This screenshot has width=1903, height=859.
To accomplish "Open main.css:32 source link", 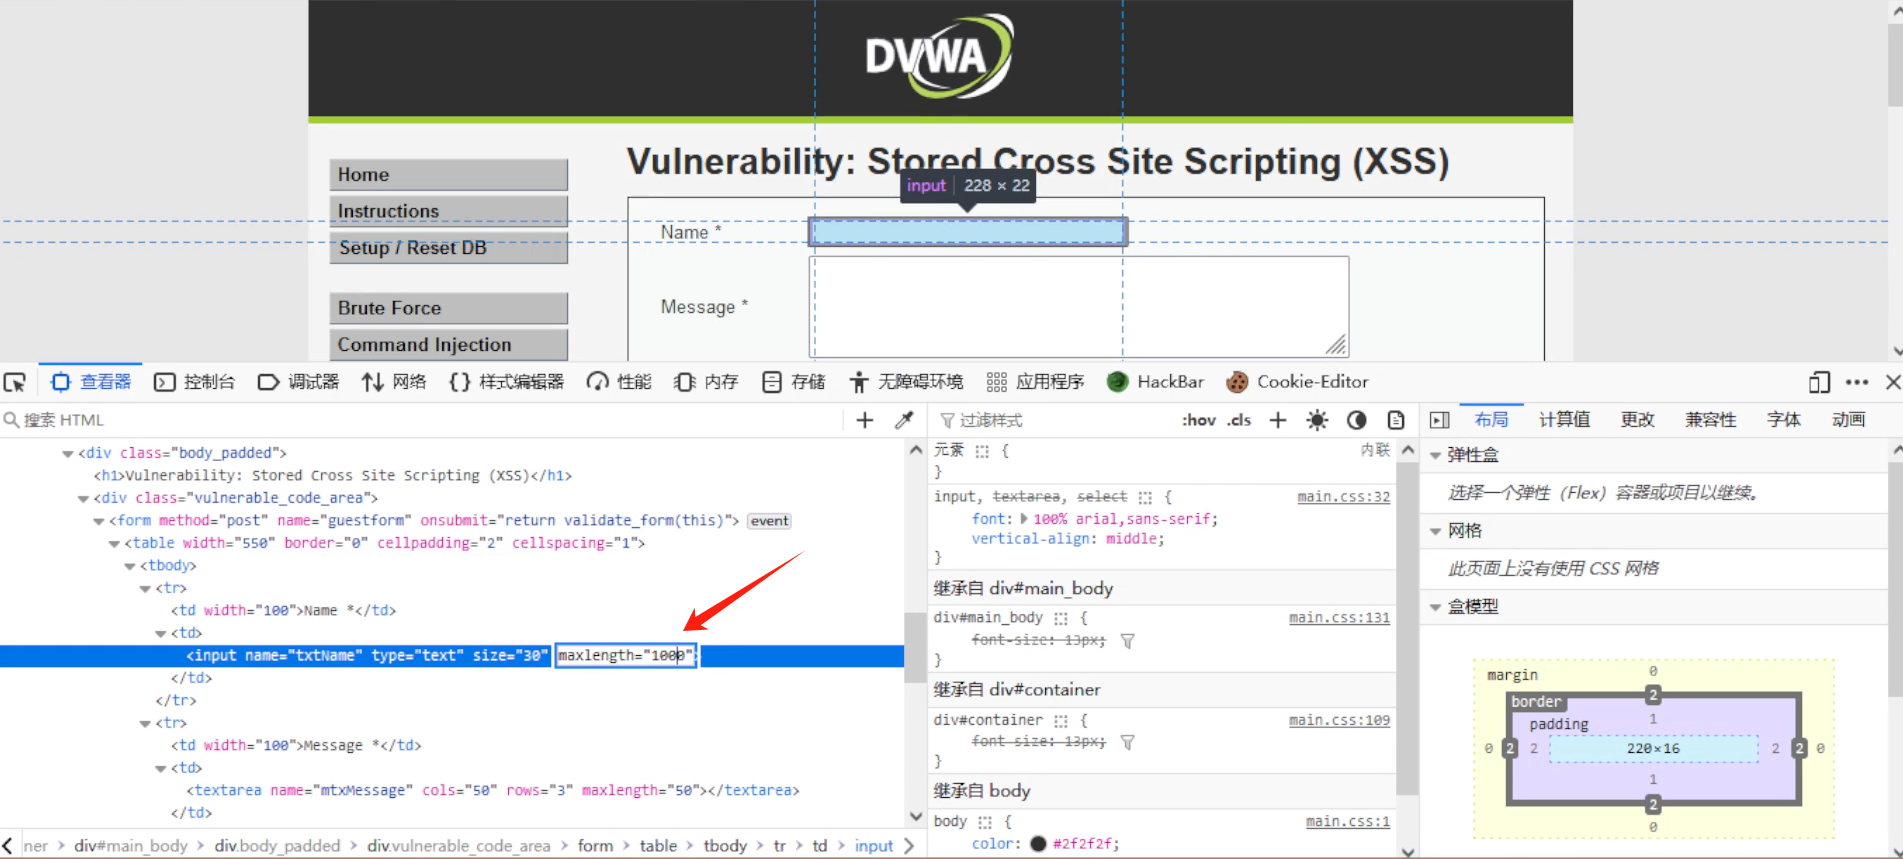I will 1343,497.
